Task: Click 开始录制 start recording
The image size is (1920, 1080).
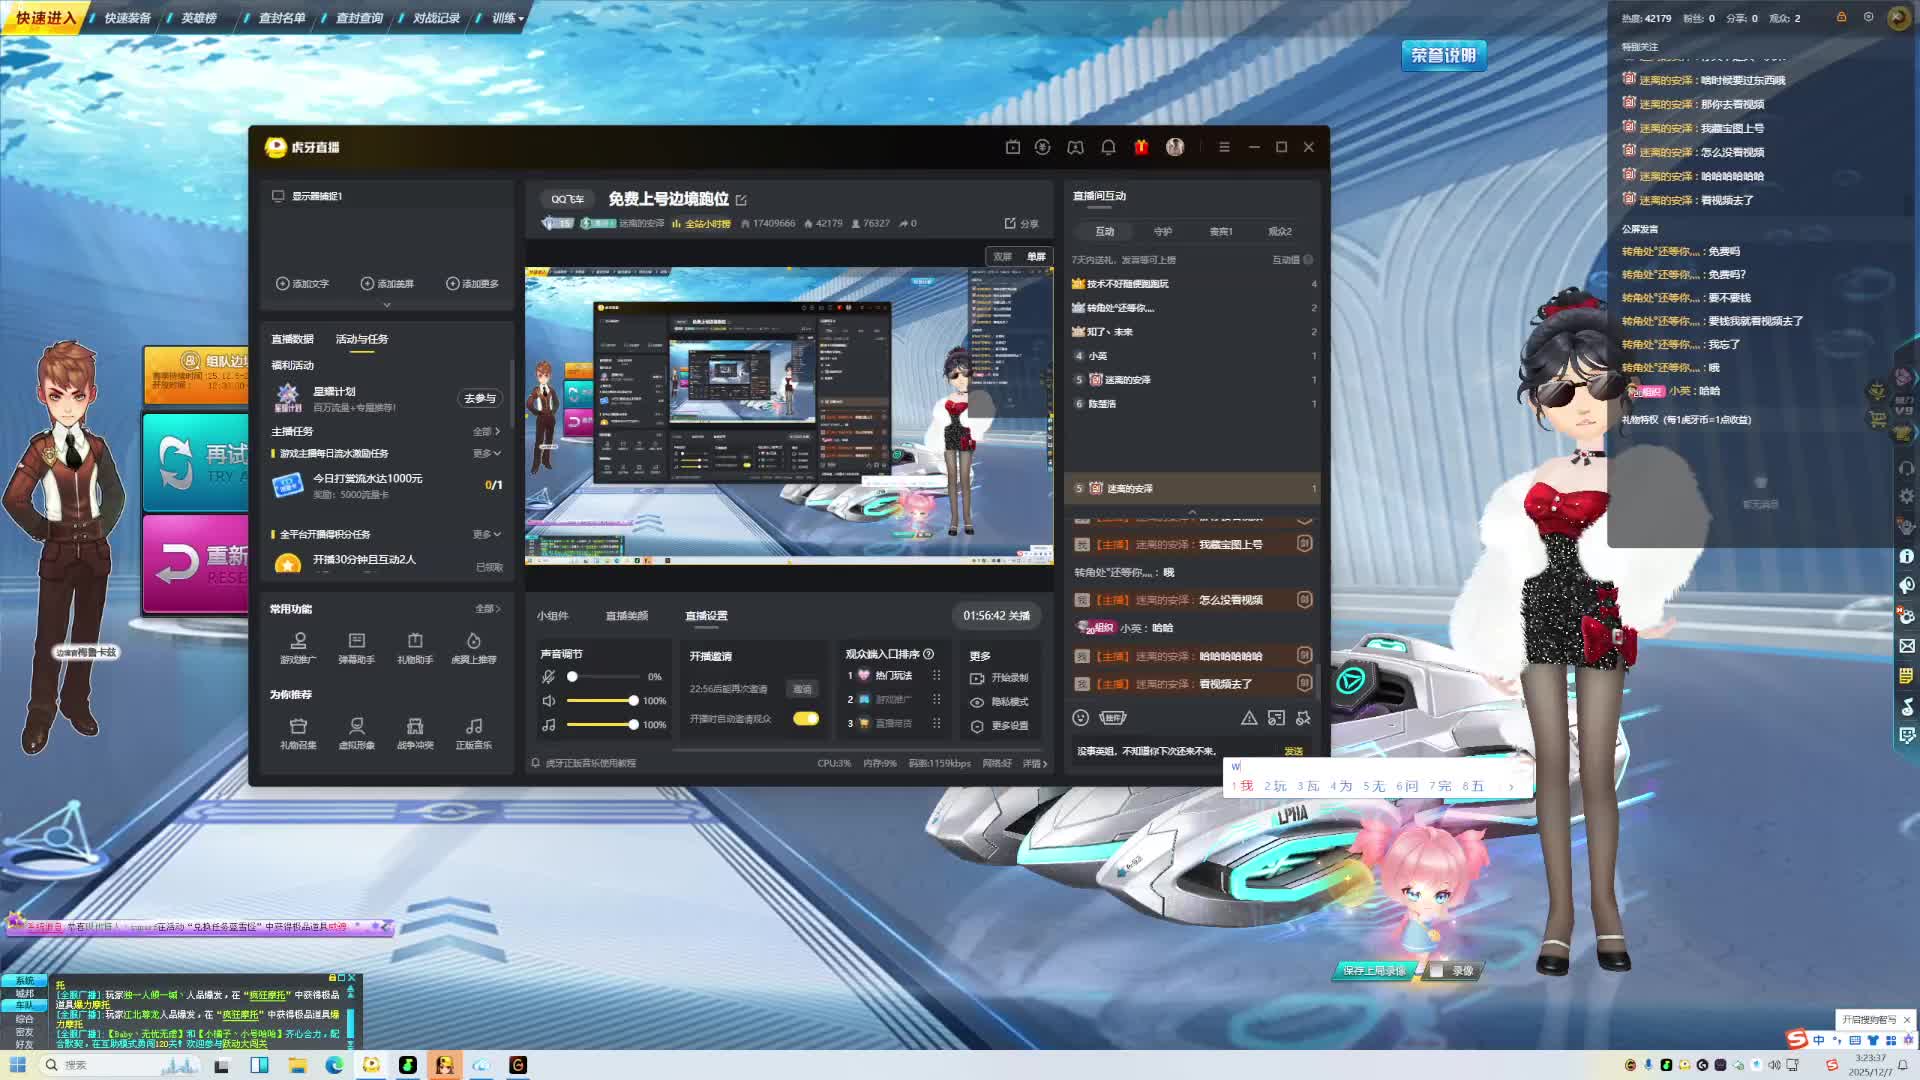Action: coord(1000,678)
